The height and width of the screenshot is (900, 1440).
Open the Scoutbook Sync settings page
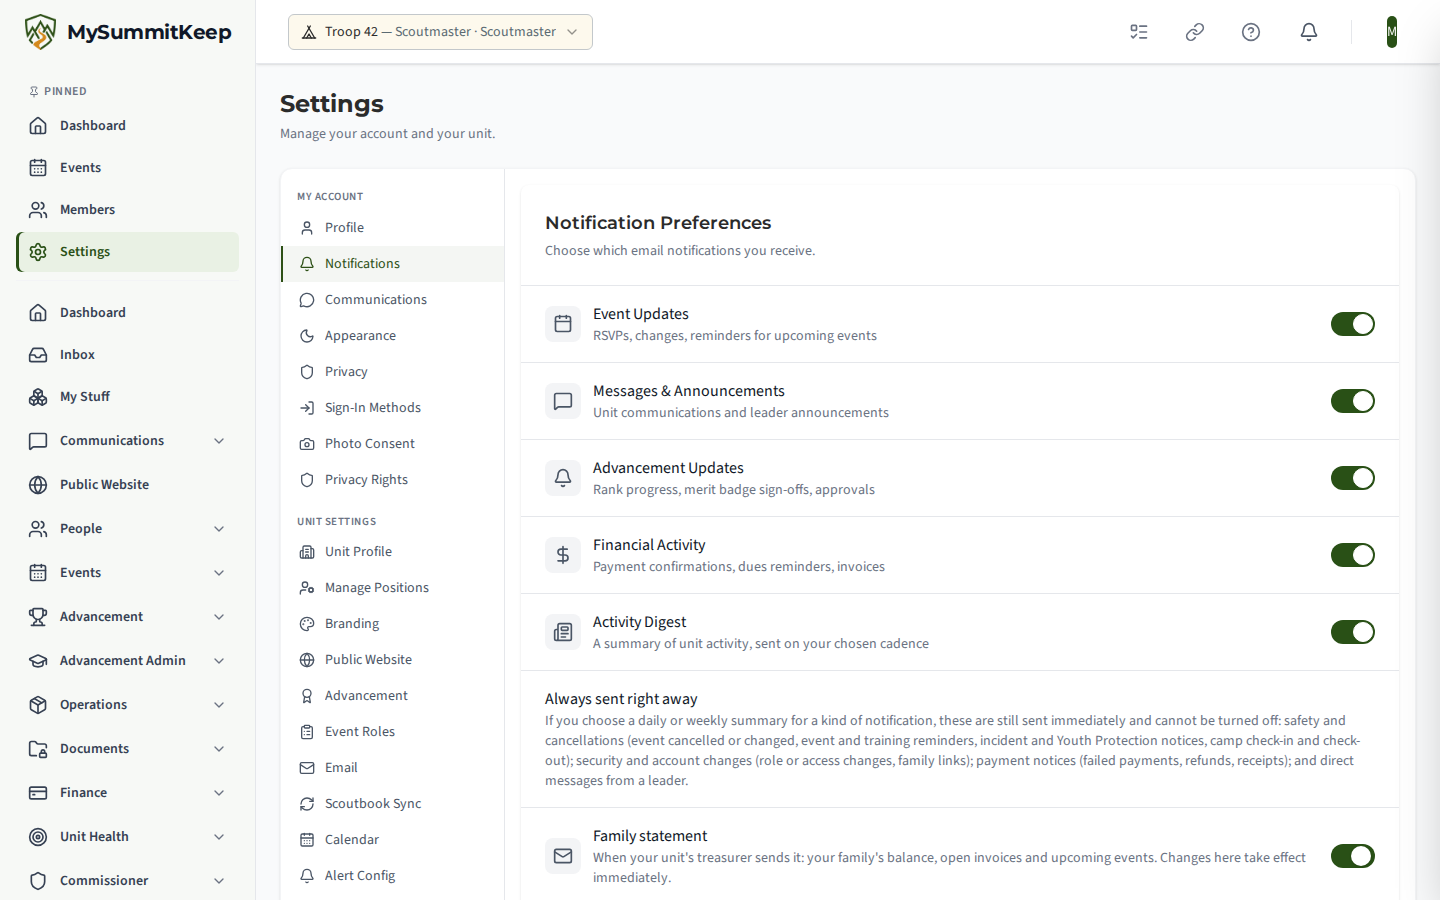392,804
